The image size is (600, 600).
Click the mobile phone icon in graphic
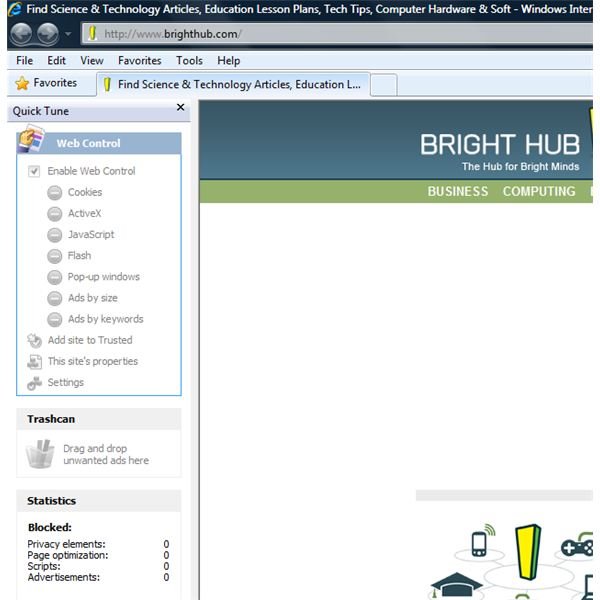tap(483, 540)
